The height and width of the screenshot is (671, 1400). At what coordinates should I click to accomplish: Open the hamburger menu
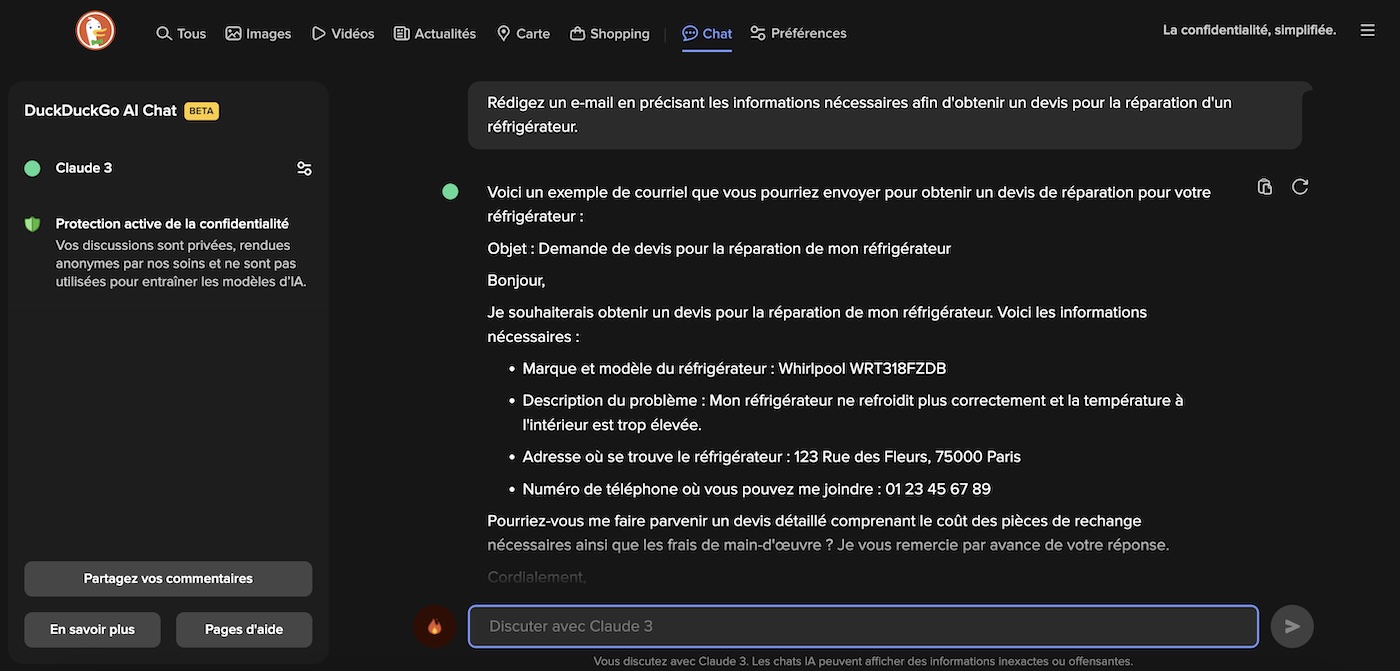pos(1367,29)
